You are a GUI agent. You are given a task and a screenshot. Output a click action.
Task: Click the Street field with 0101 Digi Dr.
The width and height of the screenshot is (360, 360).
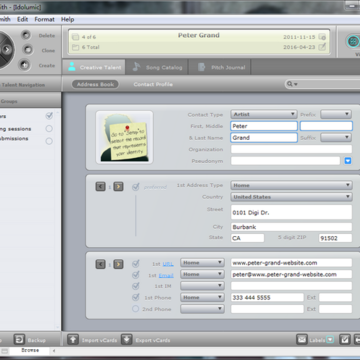(x=291, y=212)
